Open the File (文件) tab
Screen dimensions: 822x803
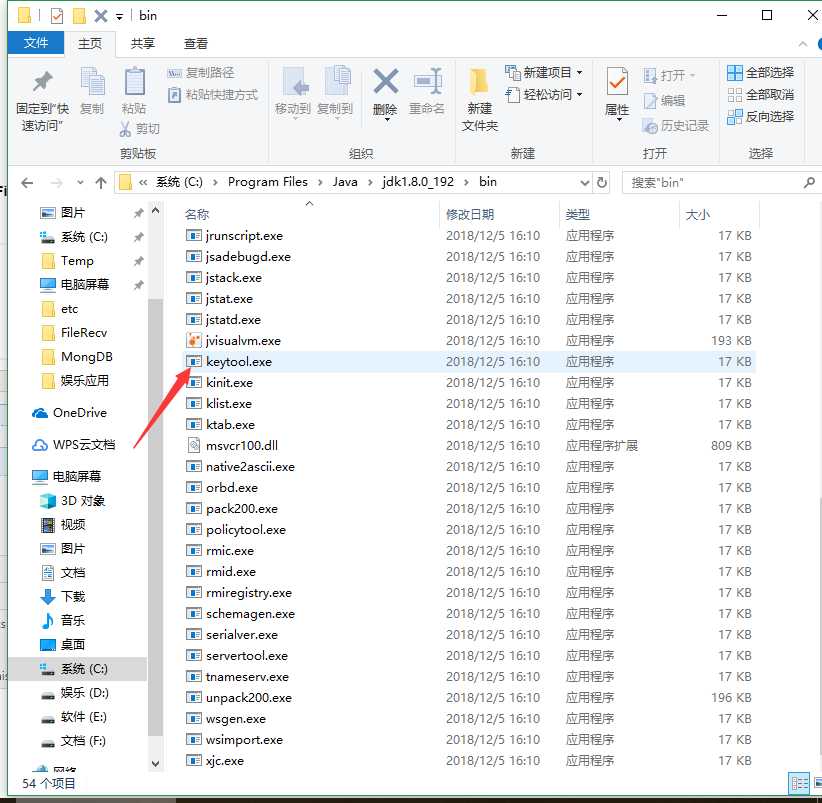click(x=36, y=43)
